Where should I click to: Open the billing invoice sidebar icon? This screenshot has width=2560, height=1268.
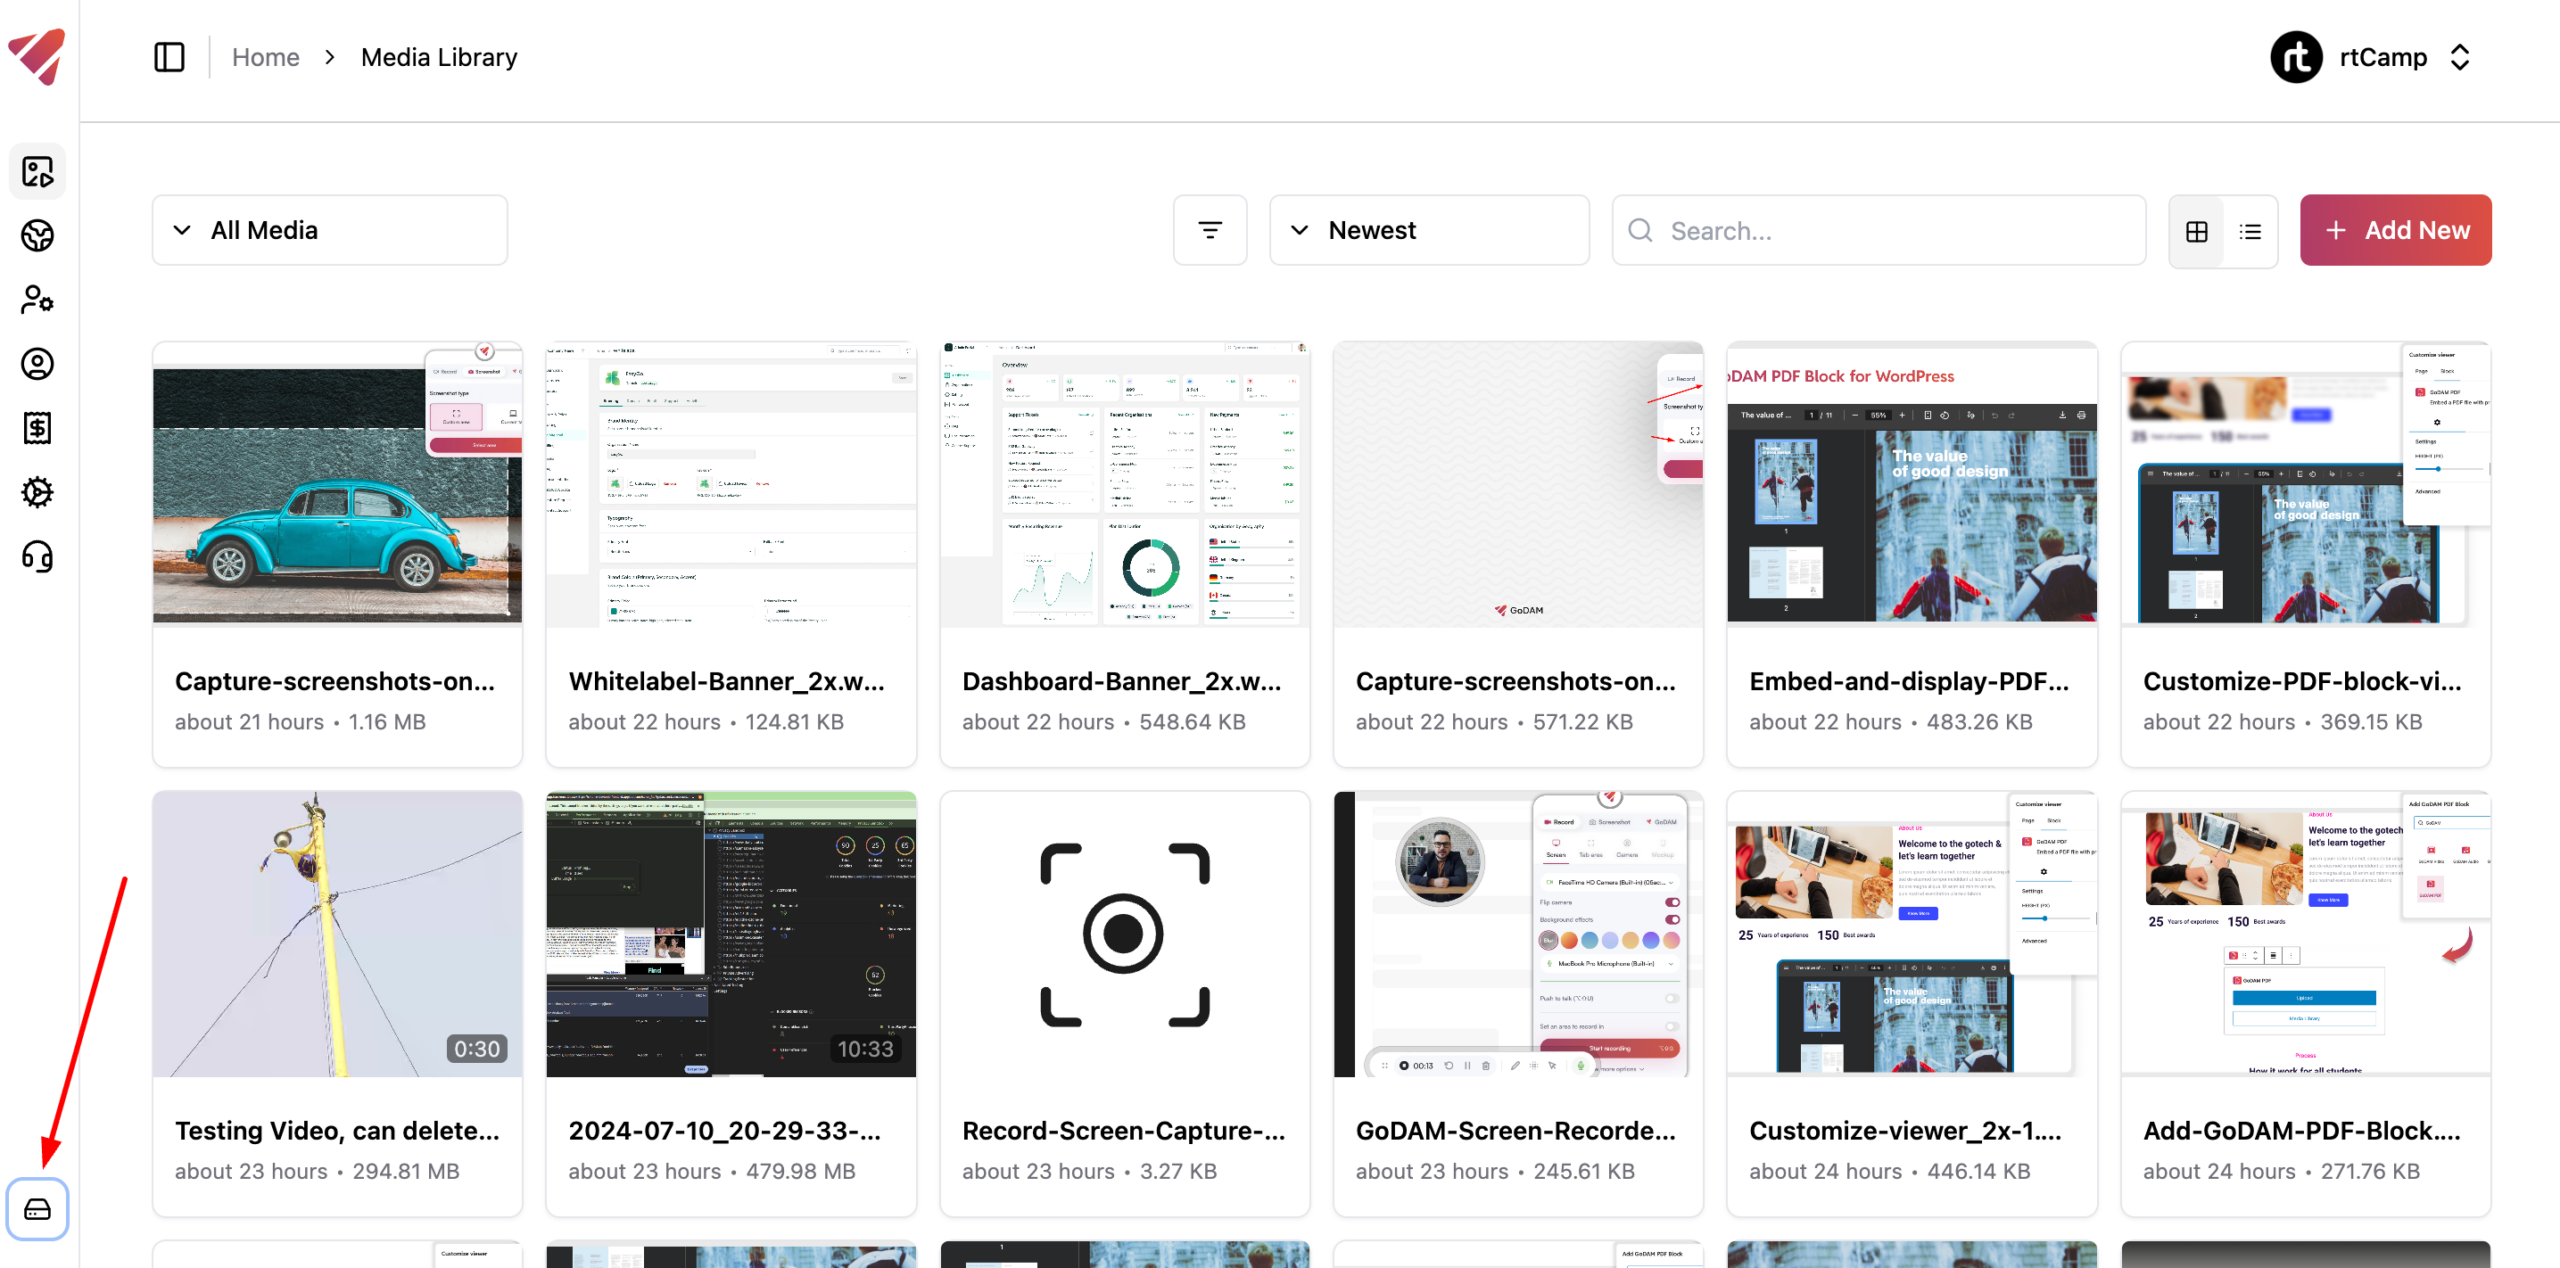pos(38,428)
